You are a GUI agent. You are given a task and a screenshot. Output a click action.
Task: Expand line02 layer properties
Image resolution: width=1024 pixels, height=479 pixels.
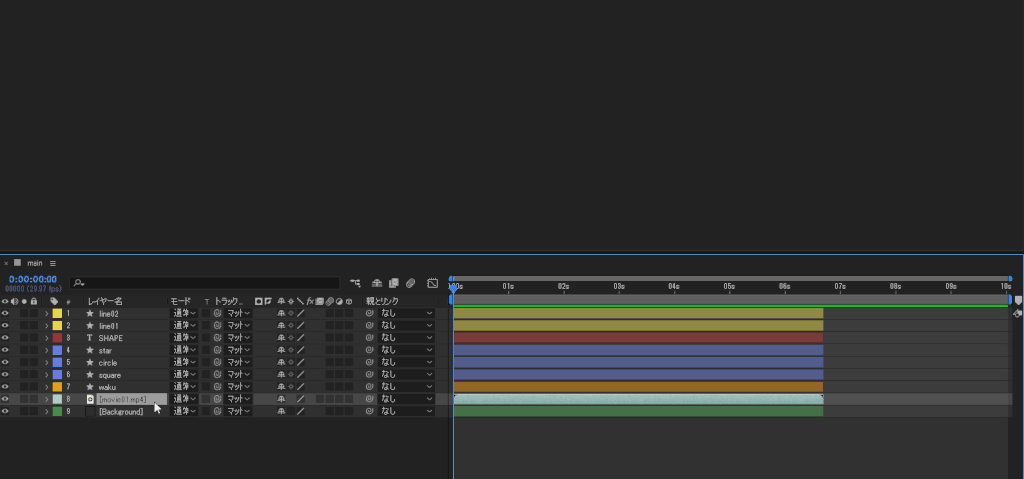click(x=46, y=314)
